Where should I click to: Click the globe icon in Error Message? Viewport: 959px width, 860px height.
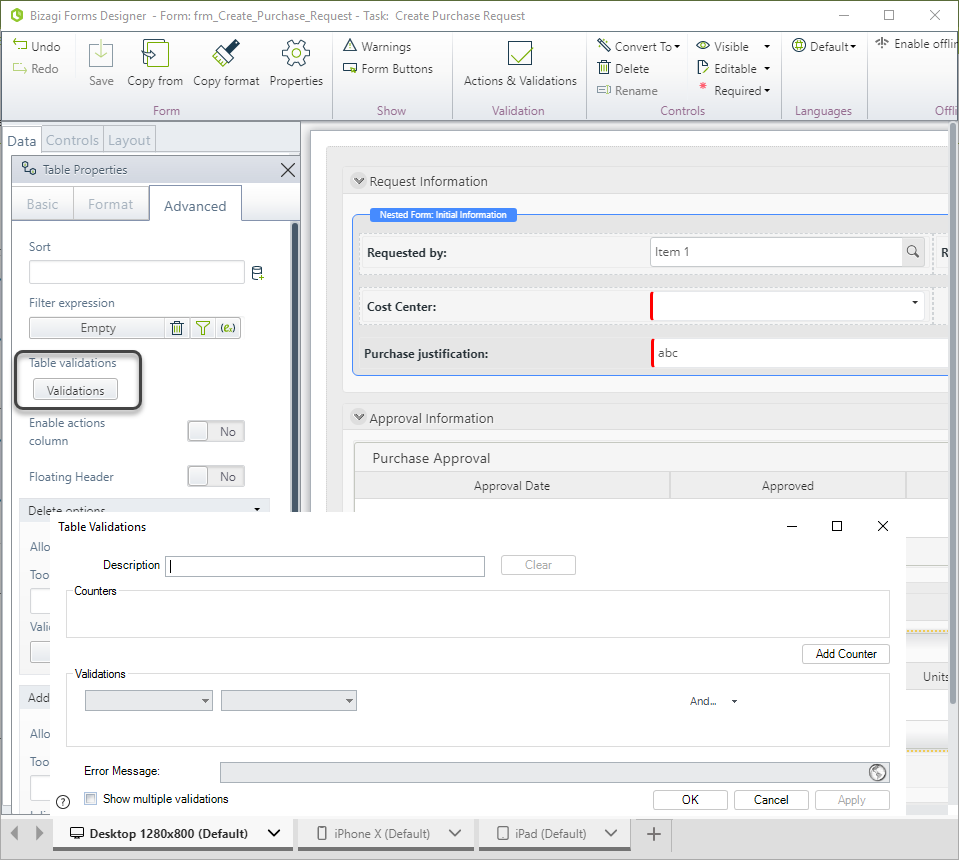coord(877,773)
